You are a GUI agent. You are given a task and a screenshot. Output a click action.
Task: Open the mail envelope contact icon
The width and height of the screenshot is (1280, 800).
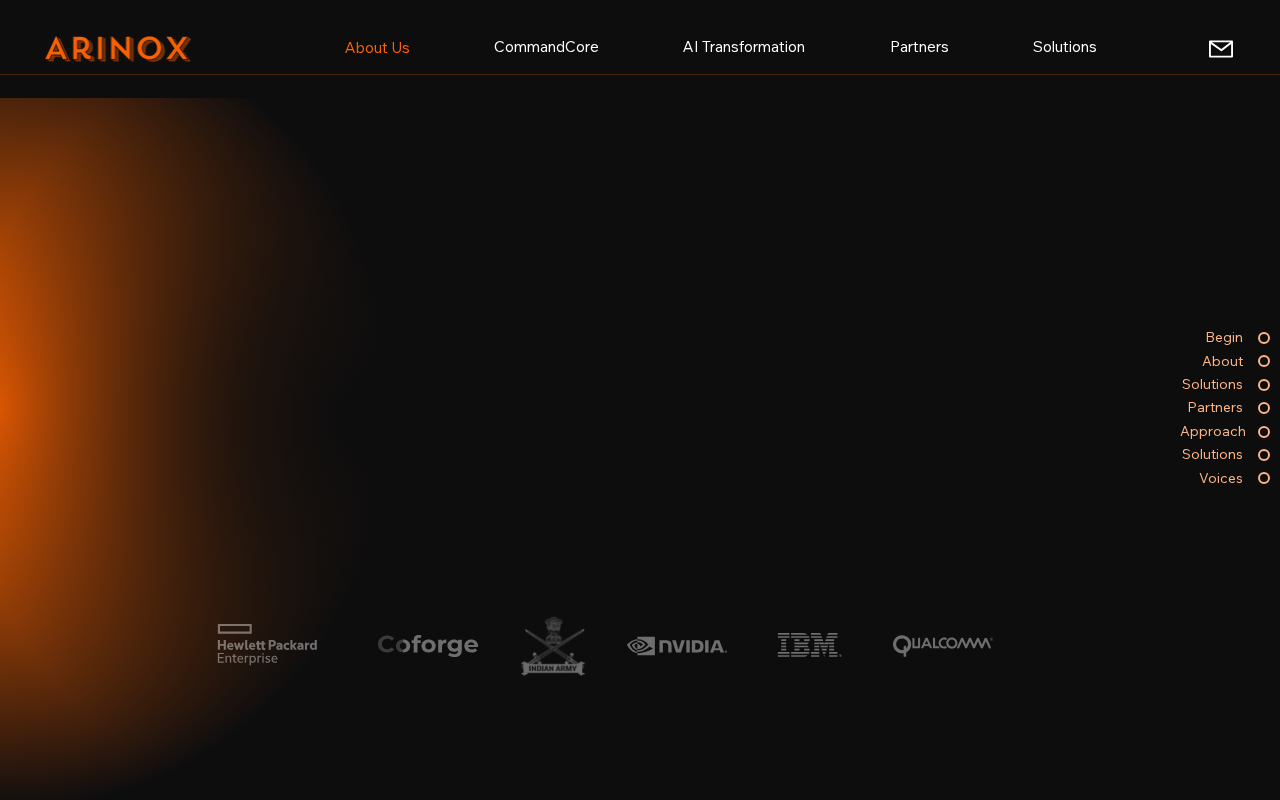[1221, 49]
